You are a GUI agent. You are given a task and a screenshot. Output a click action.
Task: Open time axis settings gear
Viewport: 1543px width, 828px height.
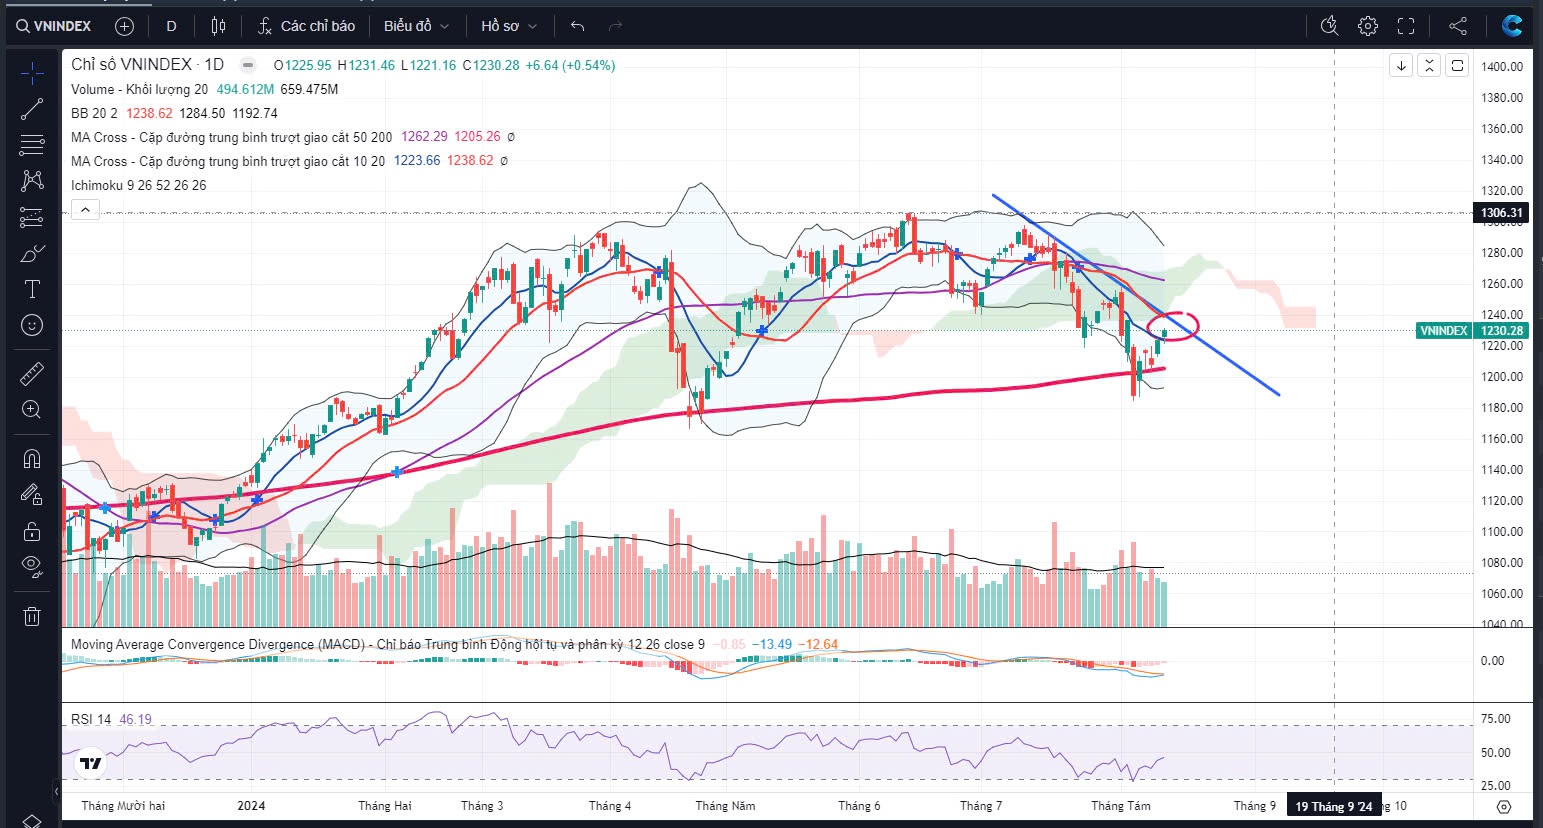point(1504,806)
